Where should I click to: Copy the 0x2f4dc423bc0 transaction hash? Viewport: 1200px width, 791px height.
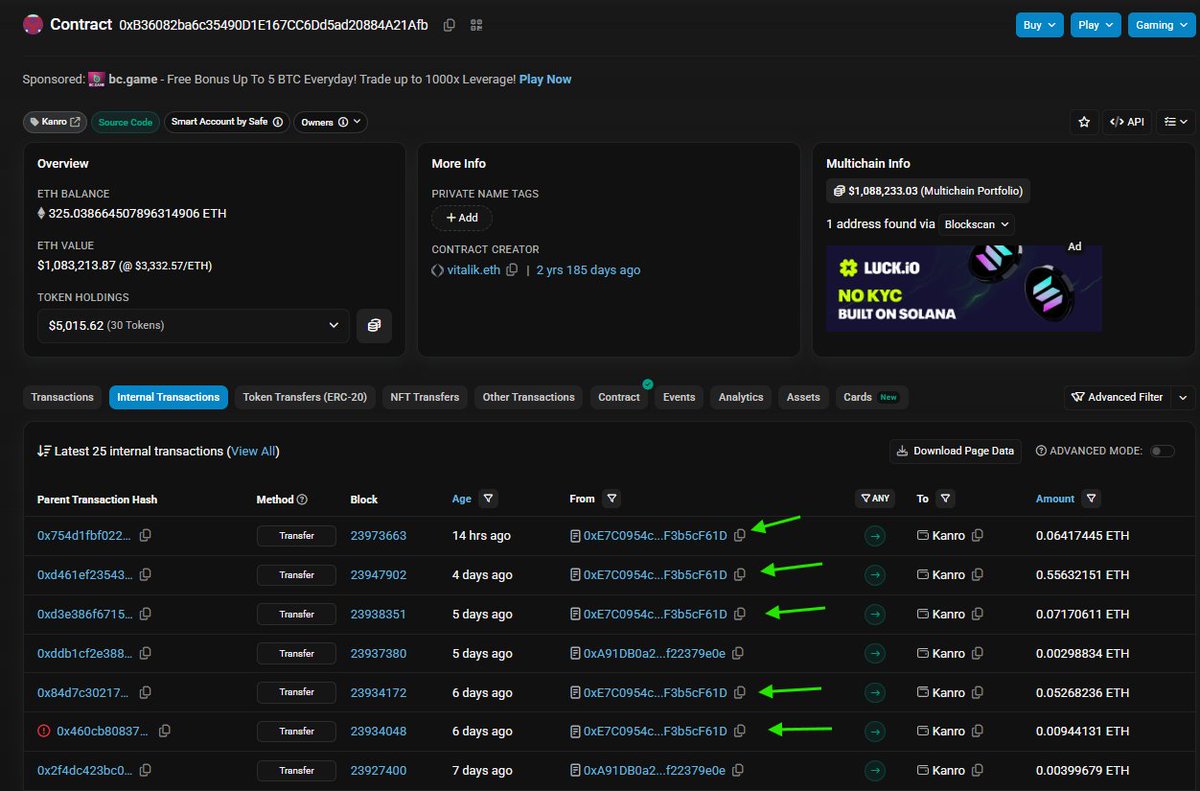coord(146,770)
